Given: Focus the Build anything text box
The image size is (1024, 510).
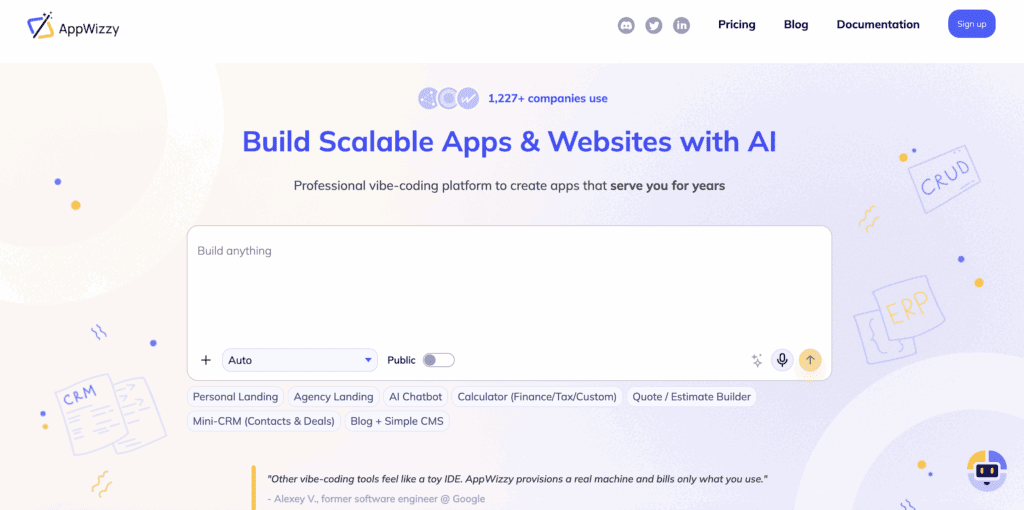Looking at the screenshot, I should click(x=508, y=285).
